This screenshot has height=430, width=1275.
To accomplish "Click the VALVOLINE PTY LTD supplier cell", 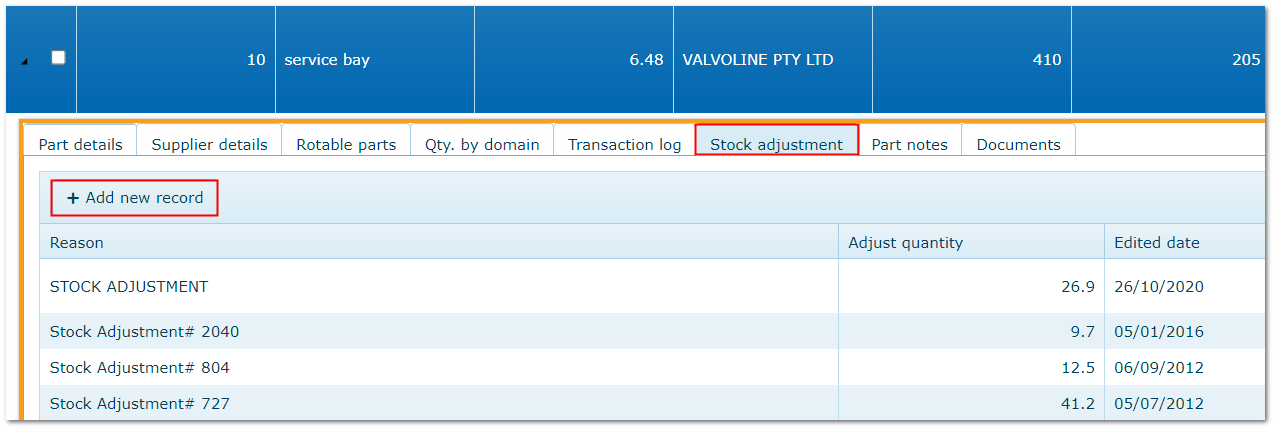I will [x=757, y=60].
